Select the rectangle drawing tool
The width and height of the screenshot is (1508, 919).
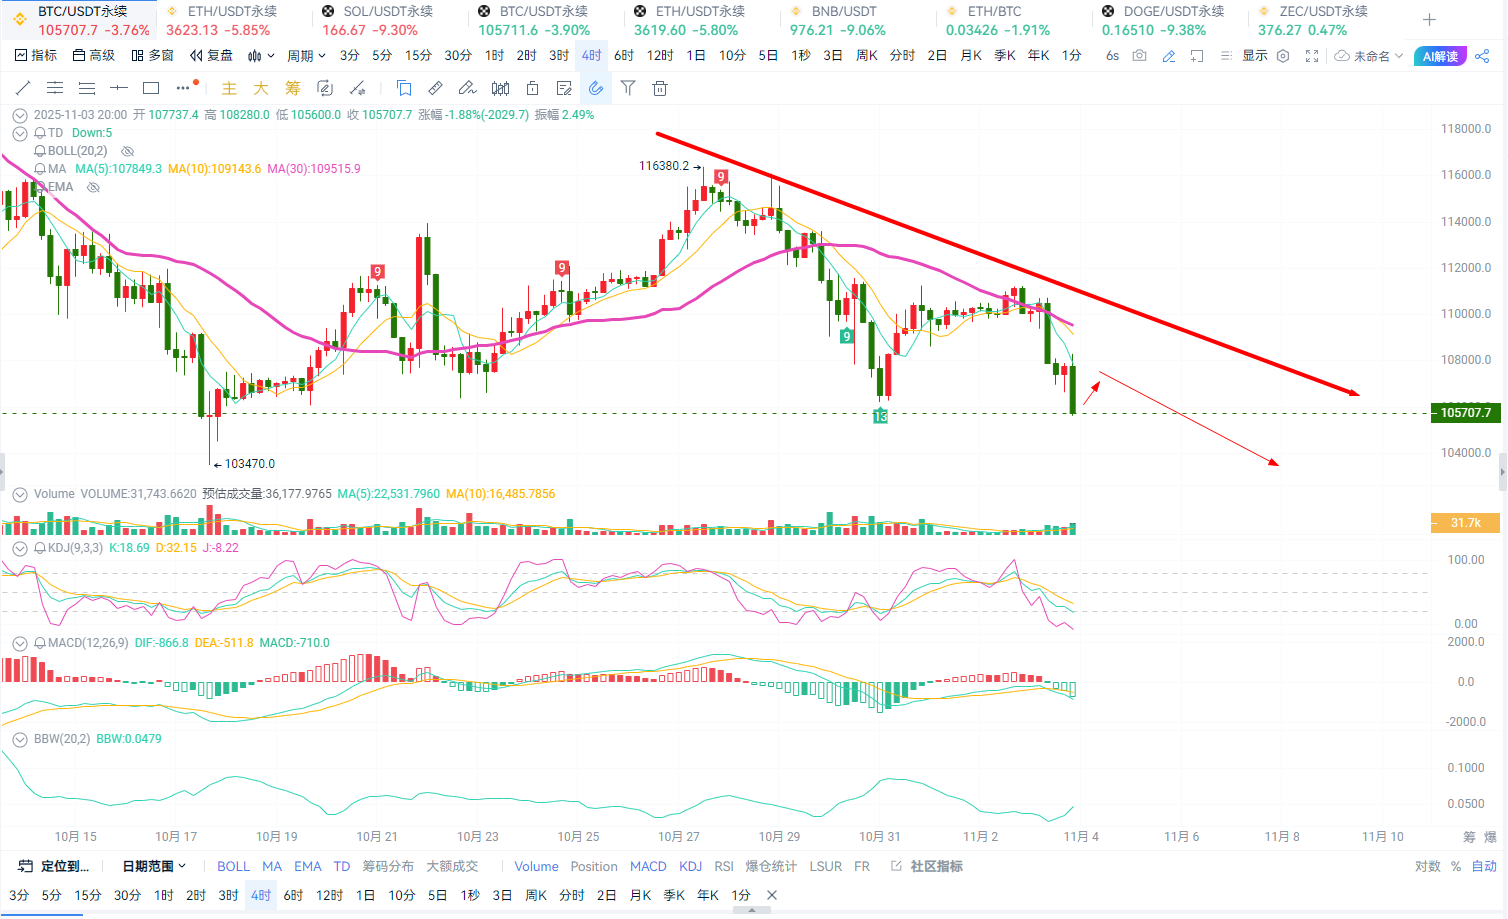pos(151,88)
